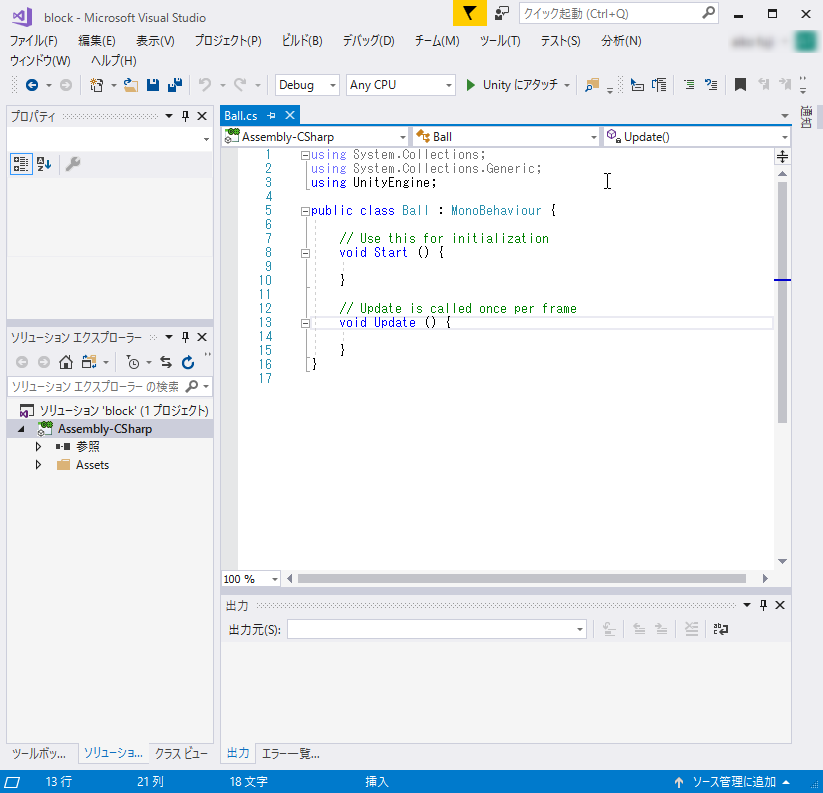Click Unity にアタッチ start button
Viewport: 823px width, 793px height.
pyautogui.click(x=512, y=85)
